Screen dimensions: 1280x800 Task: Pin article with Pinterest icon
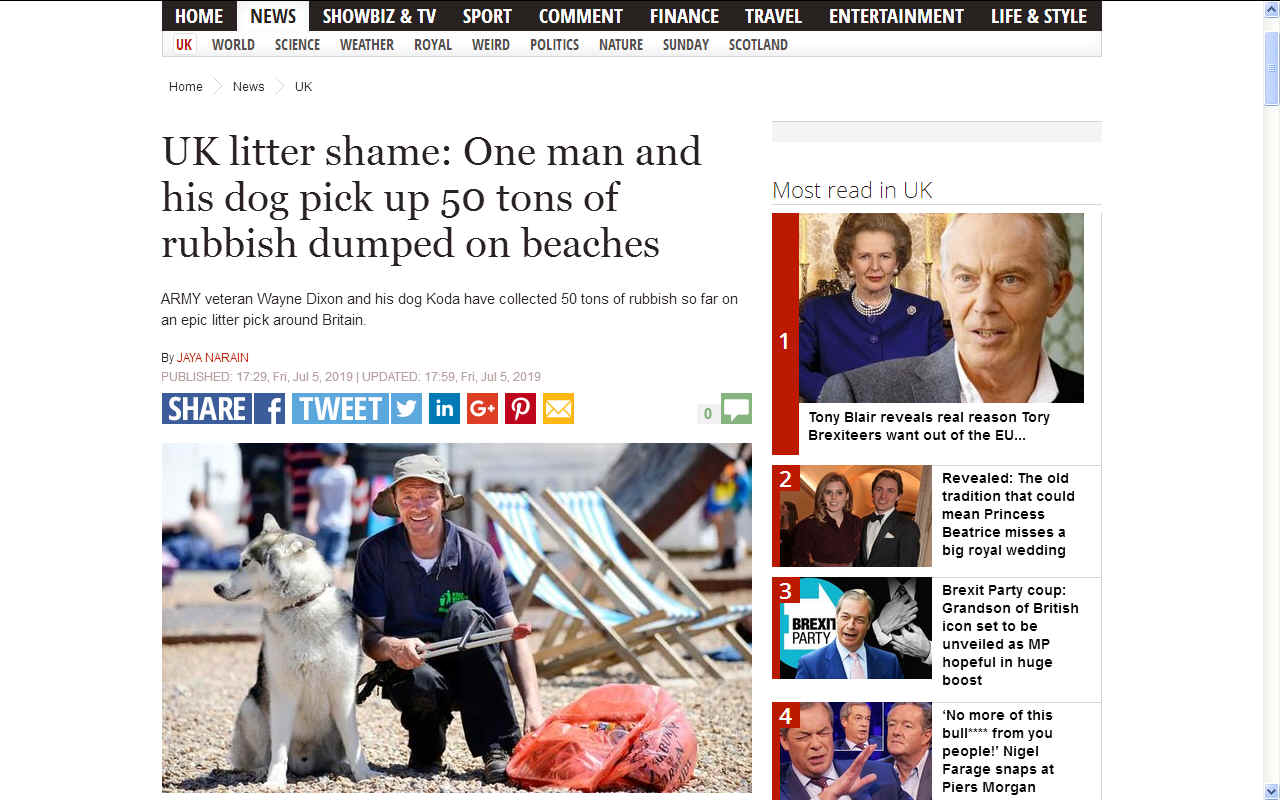click(520, 408)
